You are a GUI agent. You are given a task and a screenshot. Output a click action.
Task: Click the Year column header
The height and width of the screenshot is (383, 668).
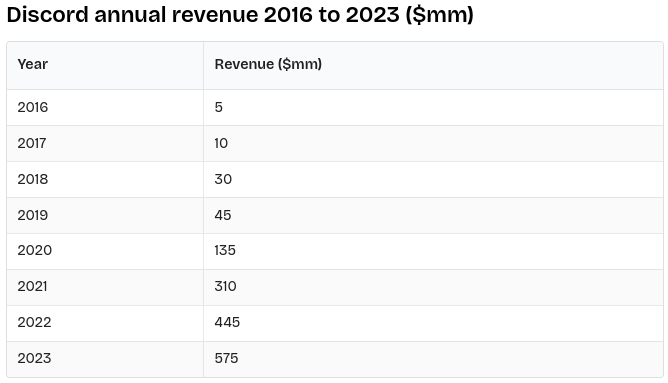coord(105,65)
